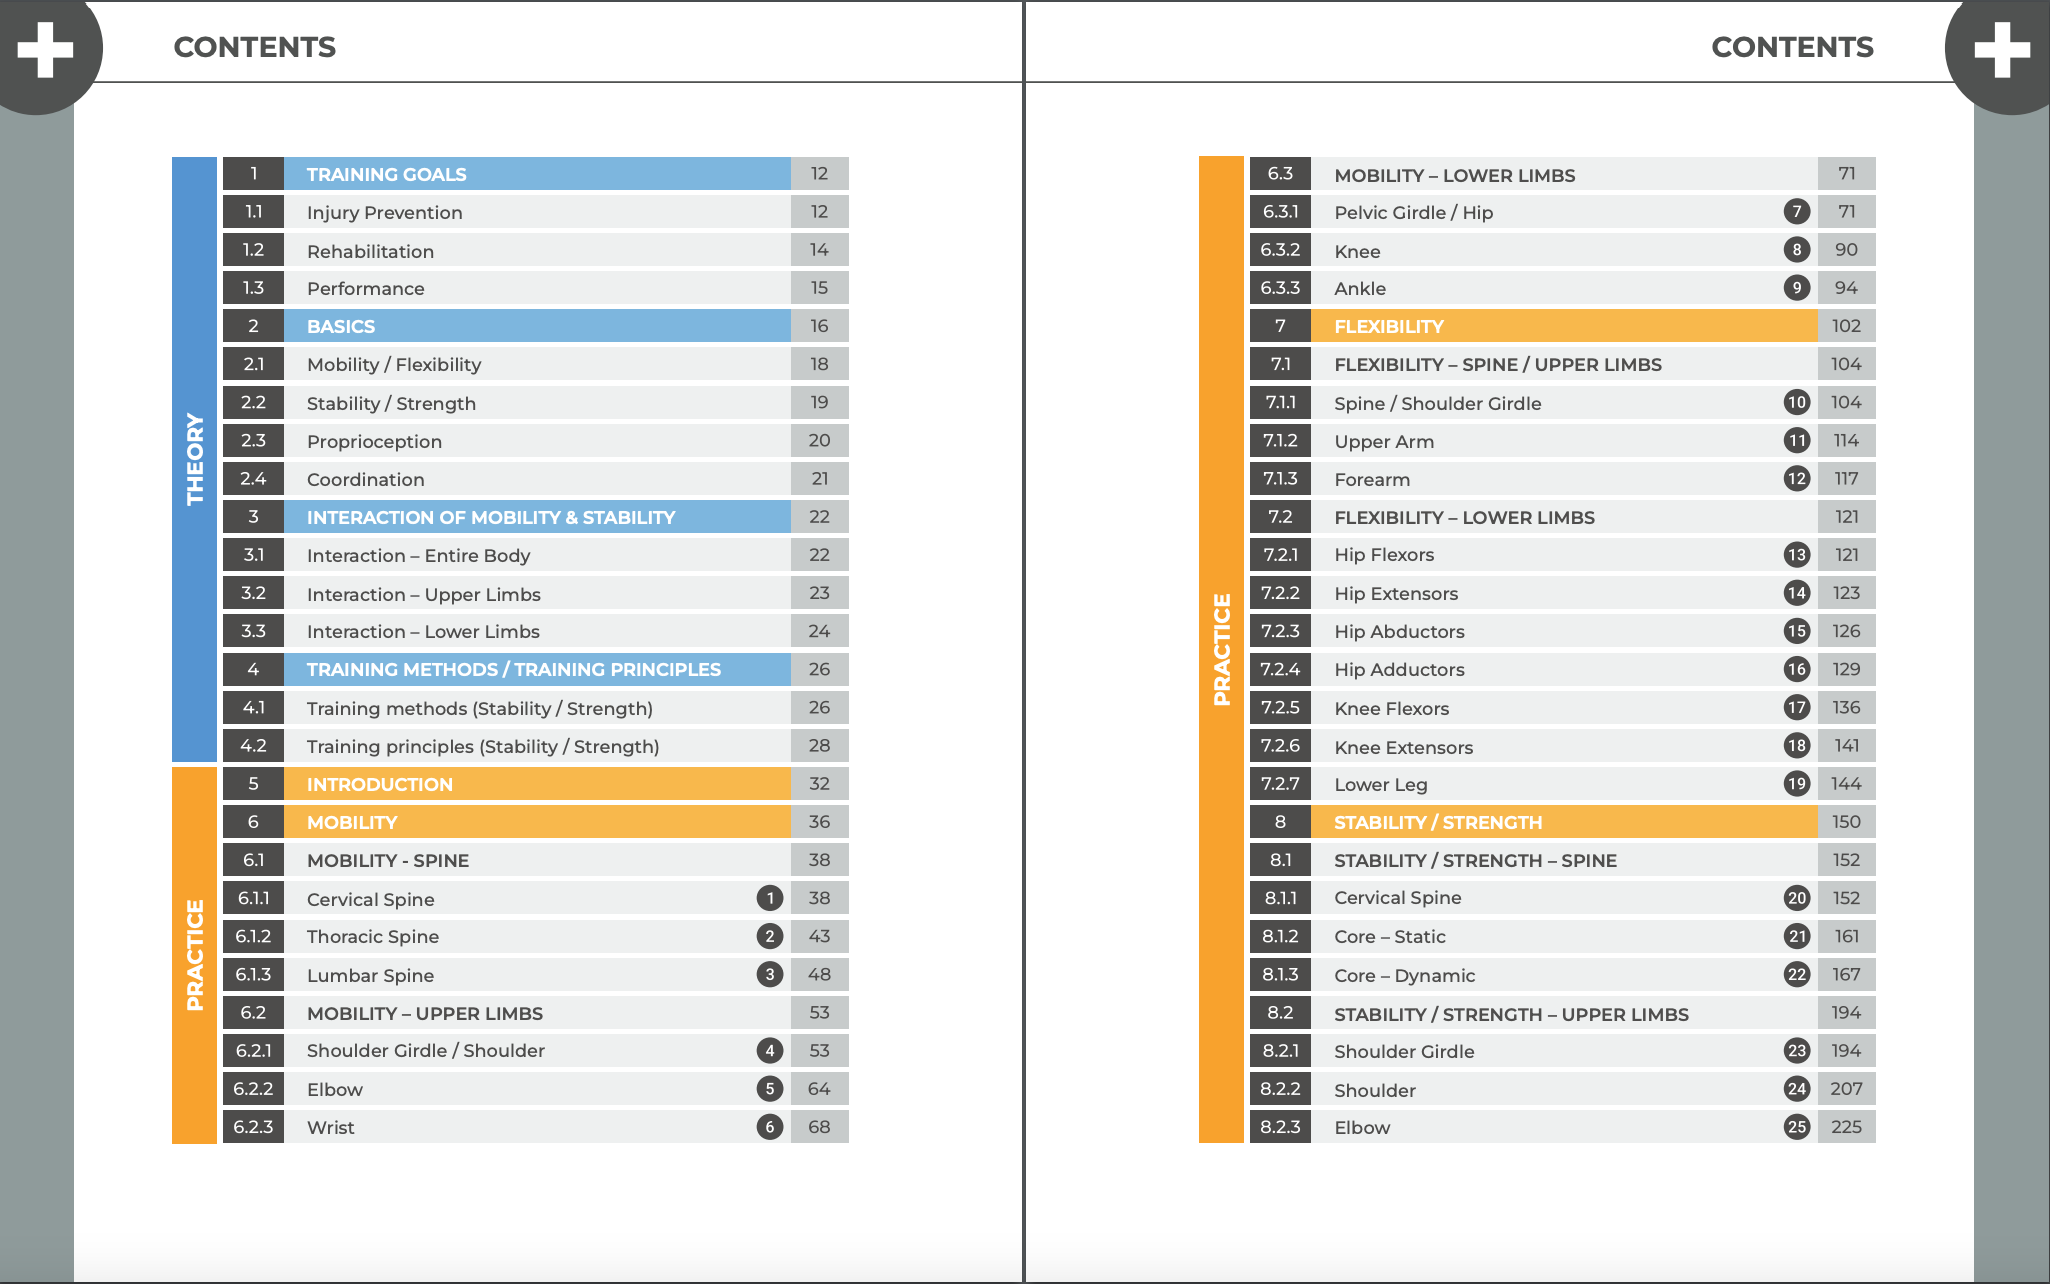Viewport: 2050px width, 1284px height.
Task: Click circled number 13 beside Hip Flexors
Action: tap(1796, 555)
